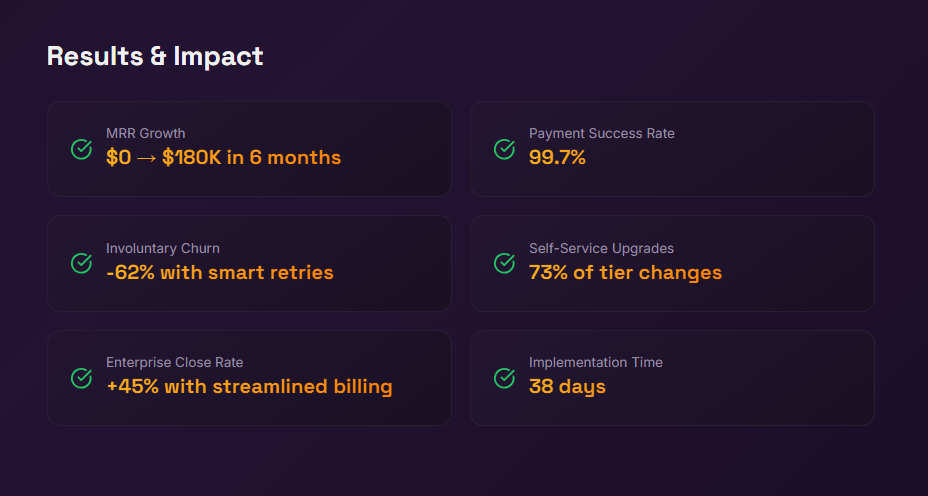Click the Enterprise Close Rate checkmark icon
Image resolution: width=928 pixels, height=496 pixels.
click(82, 378)
